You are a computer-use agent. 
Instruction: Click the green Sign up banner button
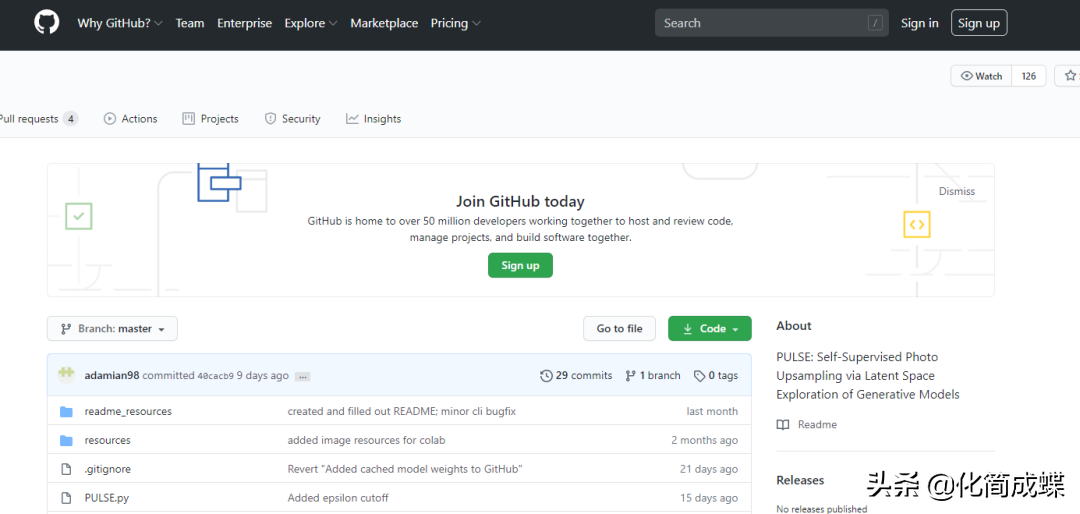click(520, 265)
